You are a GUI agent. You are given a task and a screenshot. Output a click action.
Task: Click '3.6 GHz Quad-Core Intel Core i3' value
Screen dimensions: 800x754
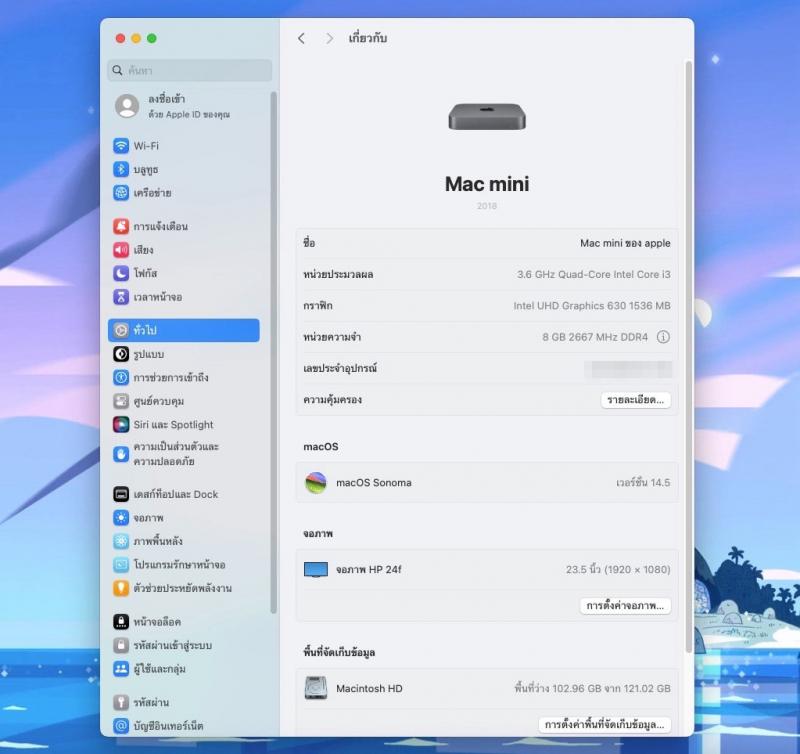[x=594, y=274]
